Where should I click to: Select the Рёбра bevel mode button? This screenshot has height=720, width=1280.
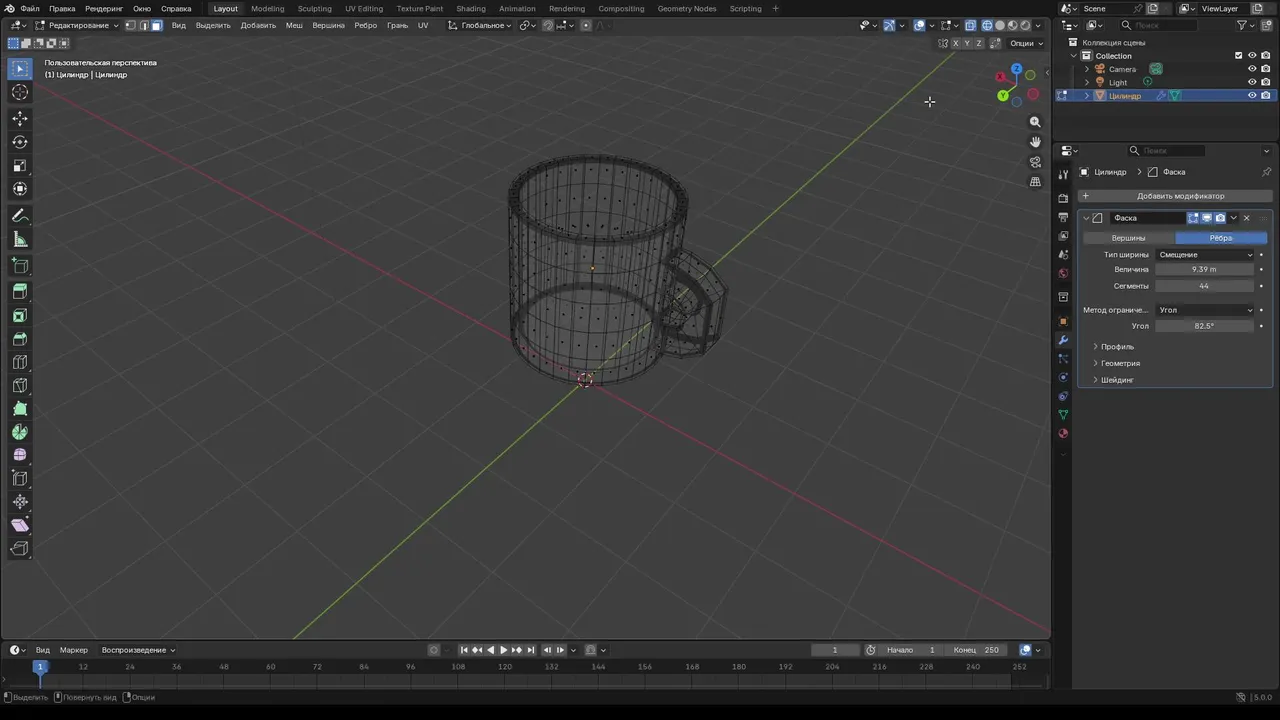1221,238
